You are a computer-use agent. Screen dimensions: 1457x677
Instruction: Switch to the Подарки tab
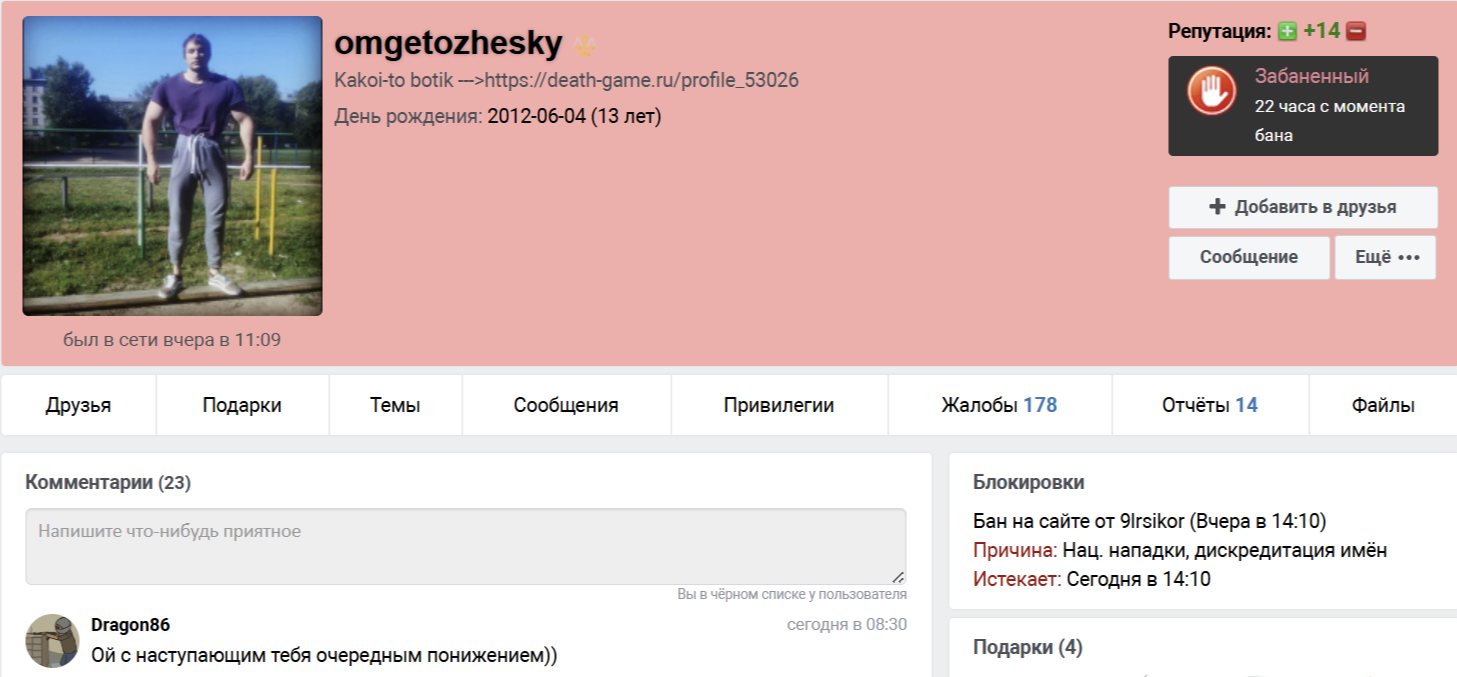tap(242, 405)
